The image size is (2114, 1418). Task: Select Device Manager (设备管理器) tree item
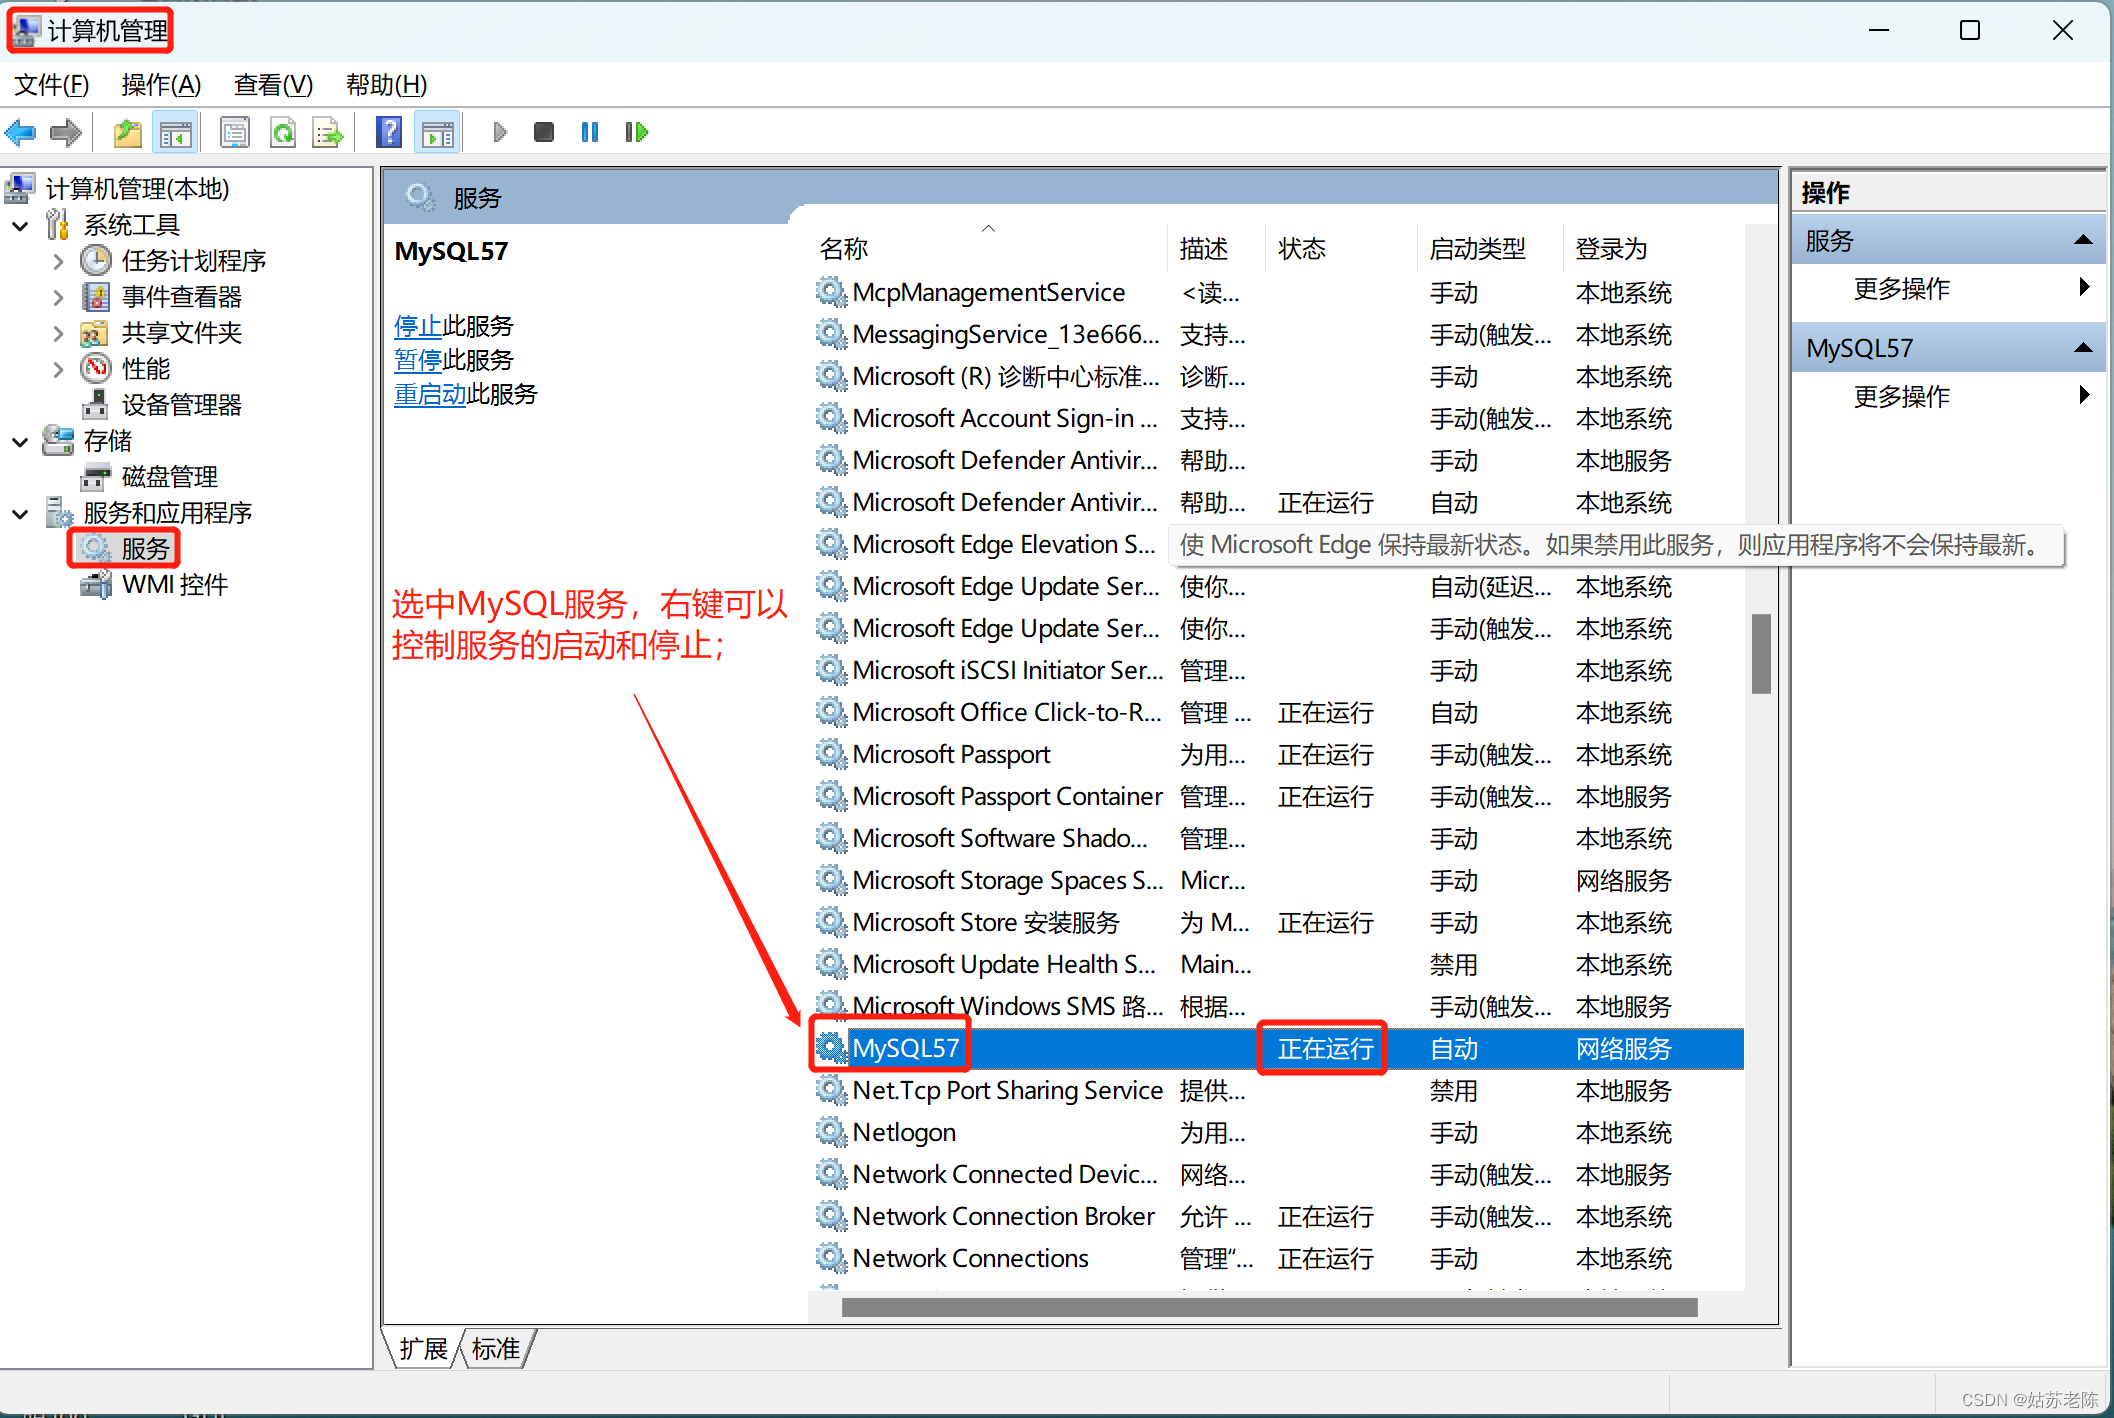tap(181, 405)
